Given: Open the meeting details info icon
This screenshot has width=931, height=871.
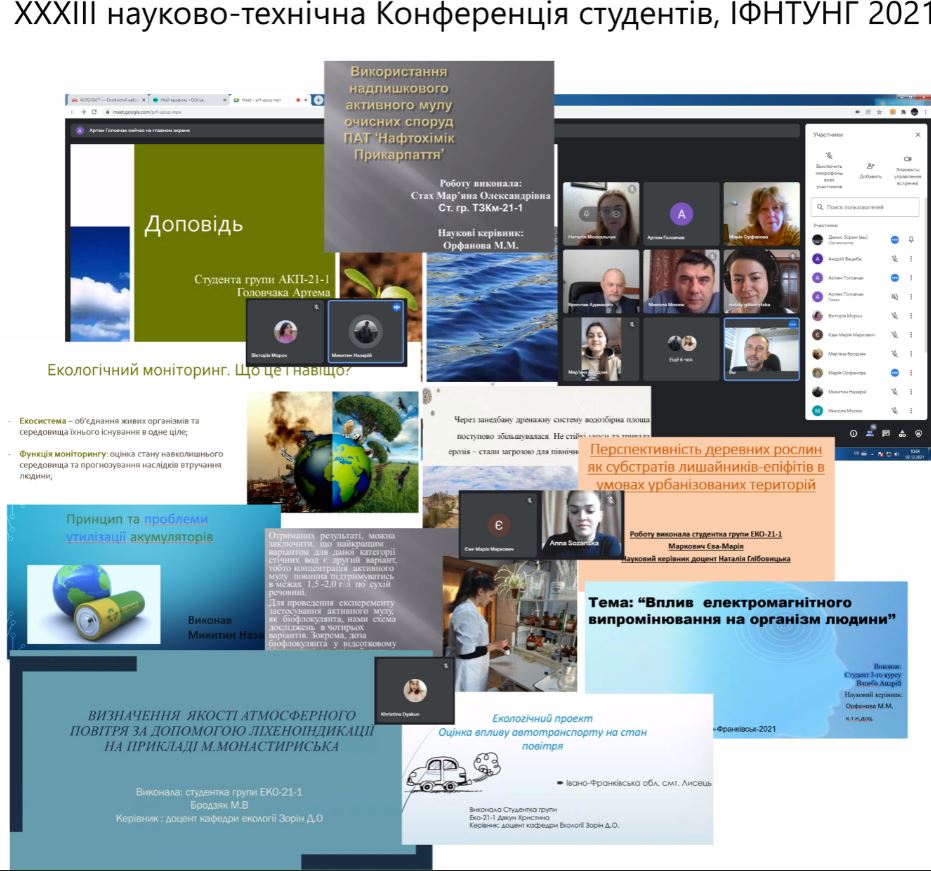Looking at the screenshot, I should 851,432.
